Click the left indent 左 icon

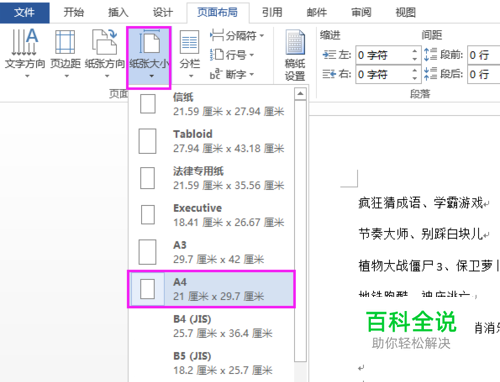329,55
